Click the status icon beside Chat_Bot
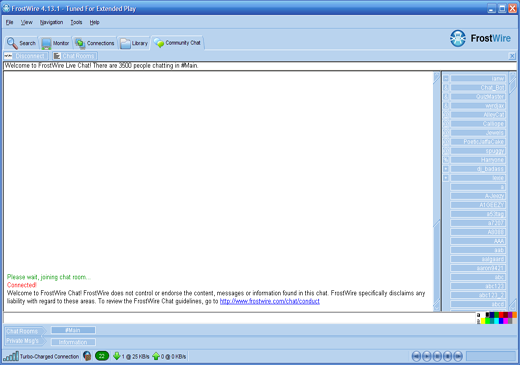The image size is (520, 365). [446, 88]
